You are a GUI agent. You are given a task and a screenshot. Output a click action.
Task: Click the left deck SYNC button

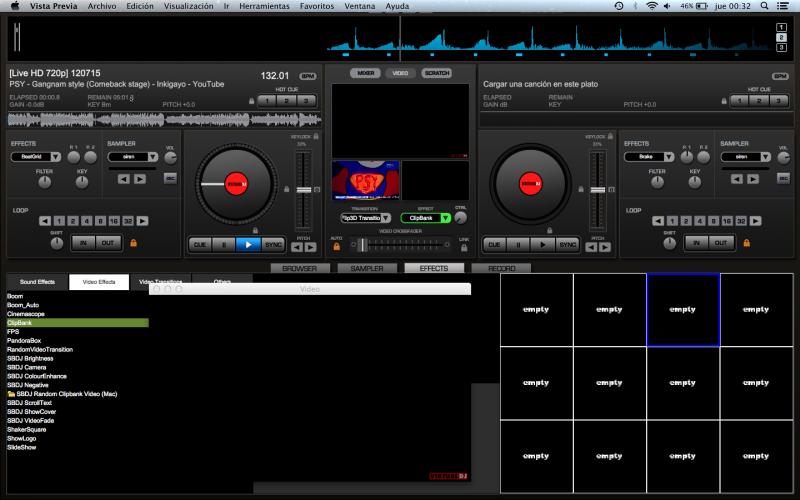click(x=273, y=245)
